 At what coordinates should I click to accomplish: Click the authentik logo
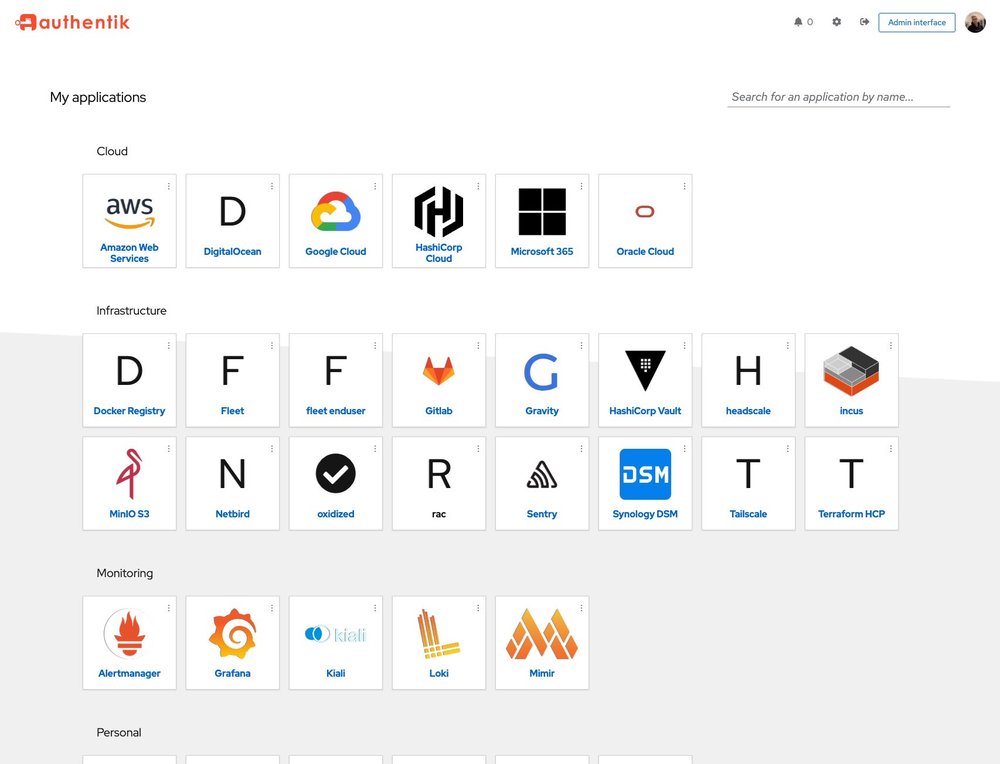point(72,22)
